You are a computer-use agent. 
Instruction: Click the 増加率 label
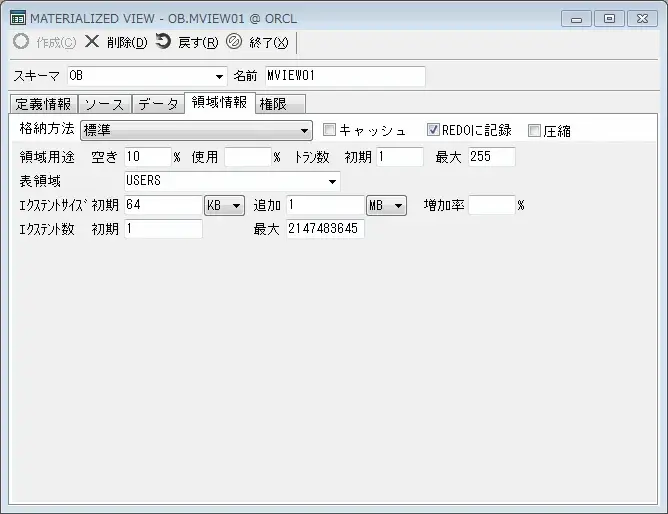(x=444, y=205)
